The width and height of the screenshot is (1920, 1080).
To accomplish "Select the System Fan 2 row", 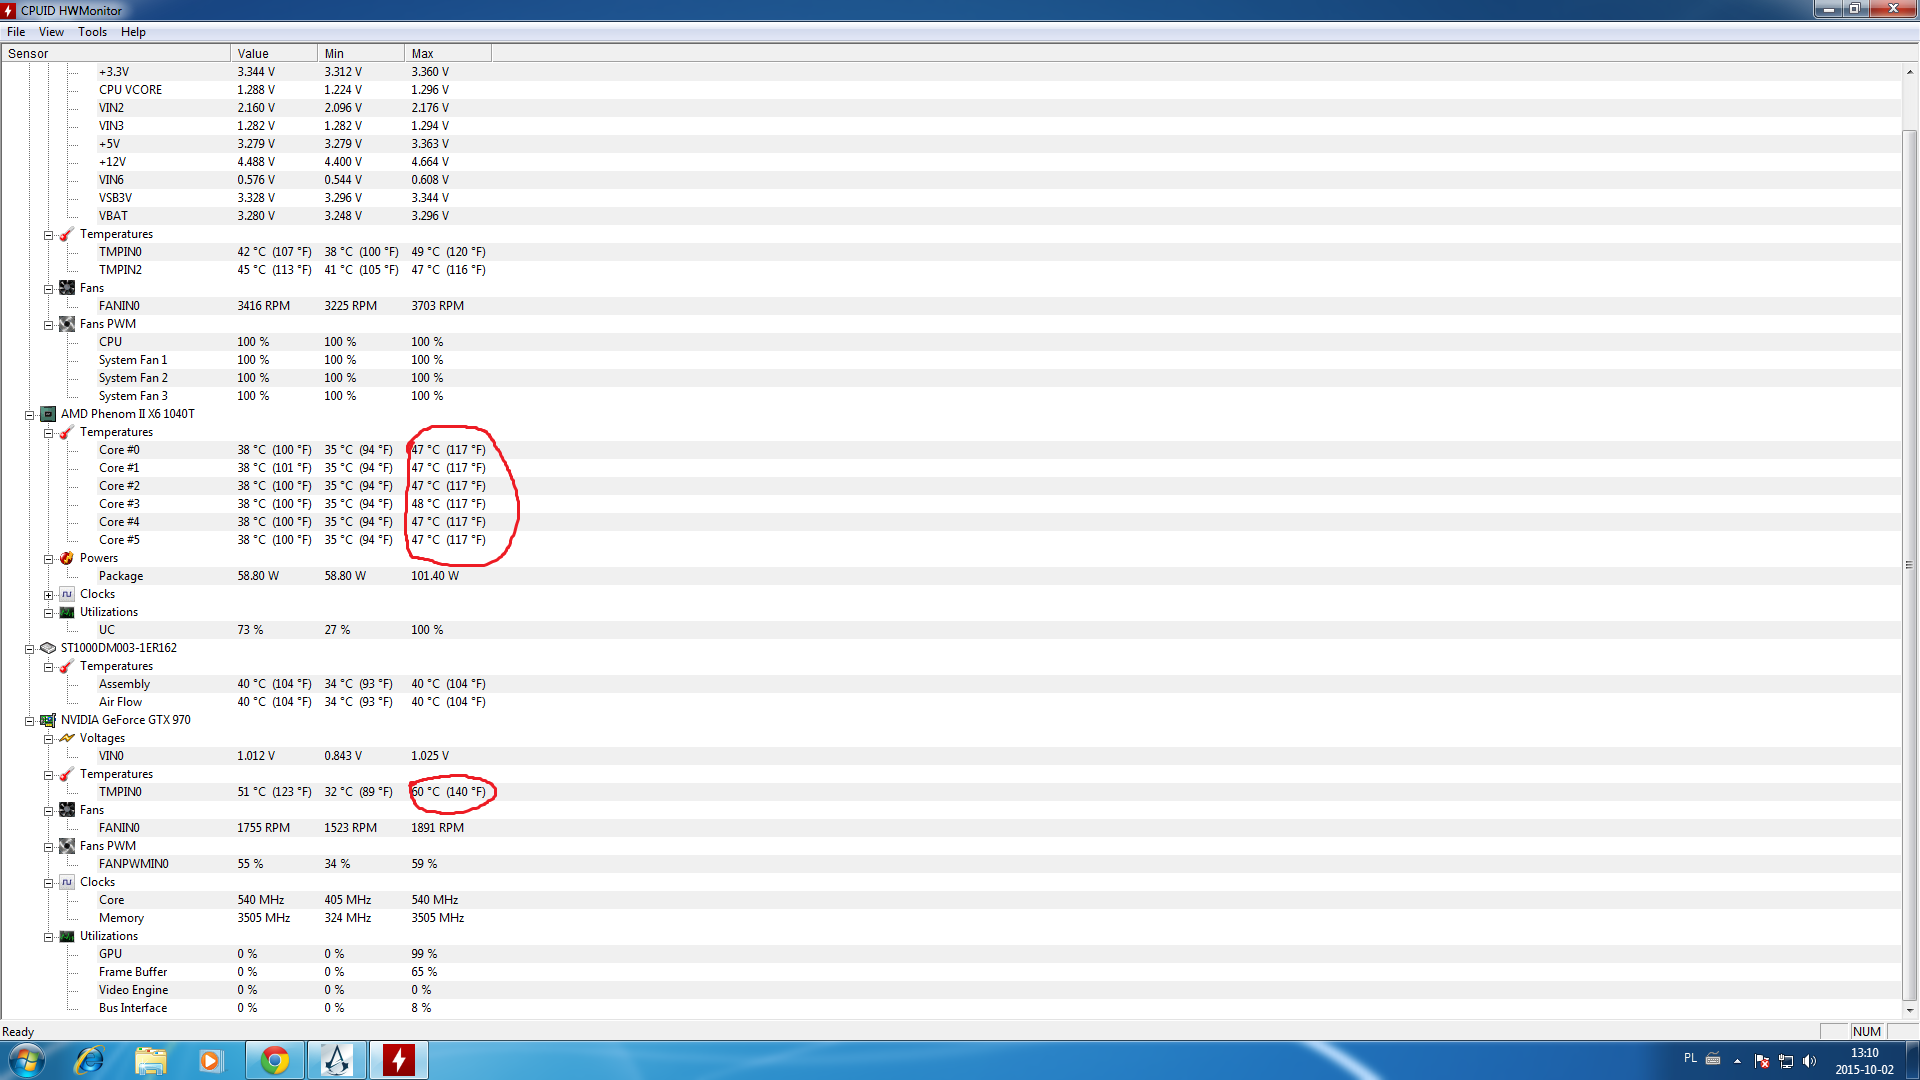I will (x=951, y=378).
